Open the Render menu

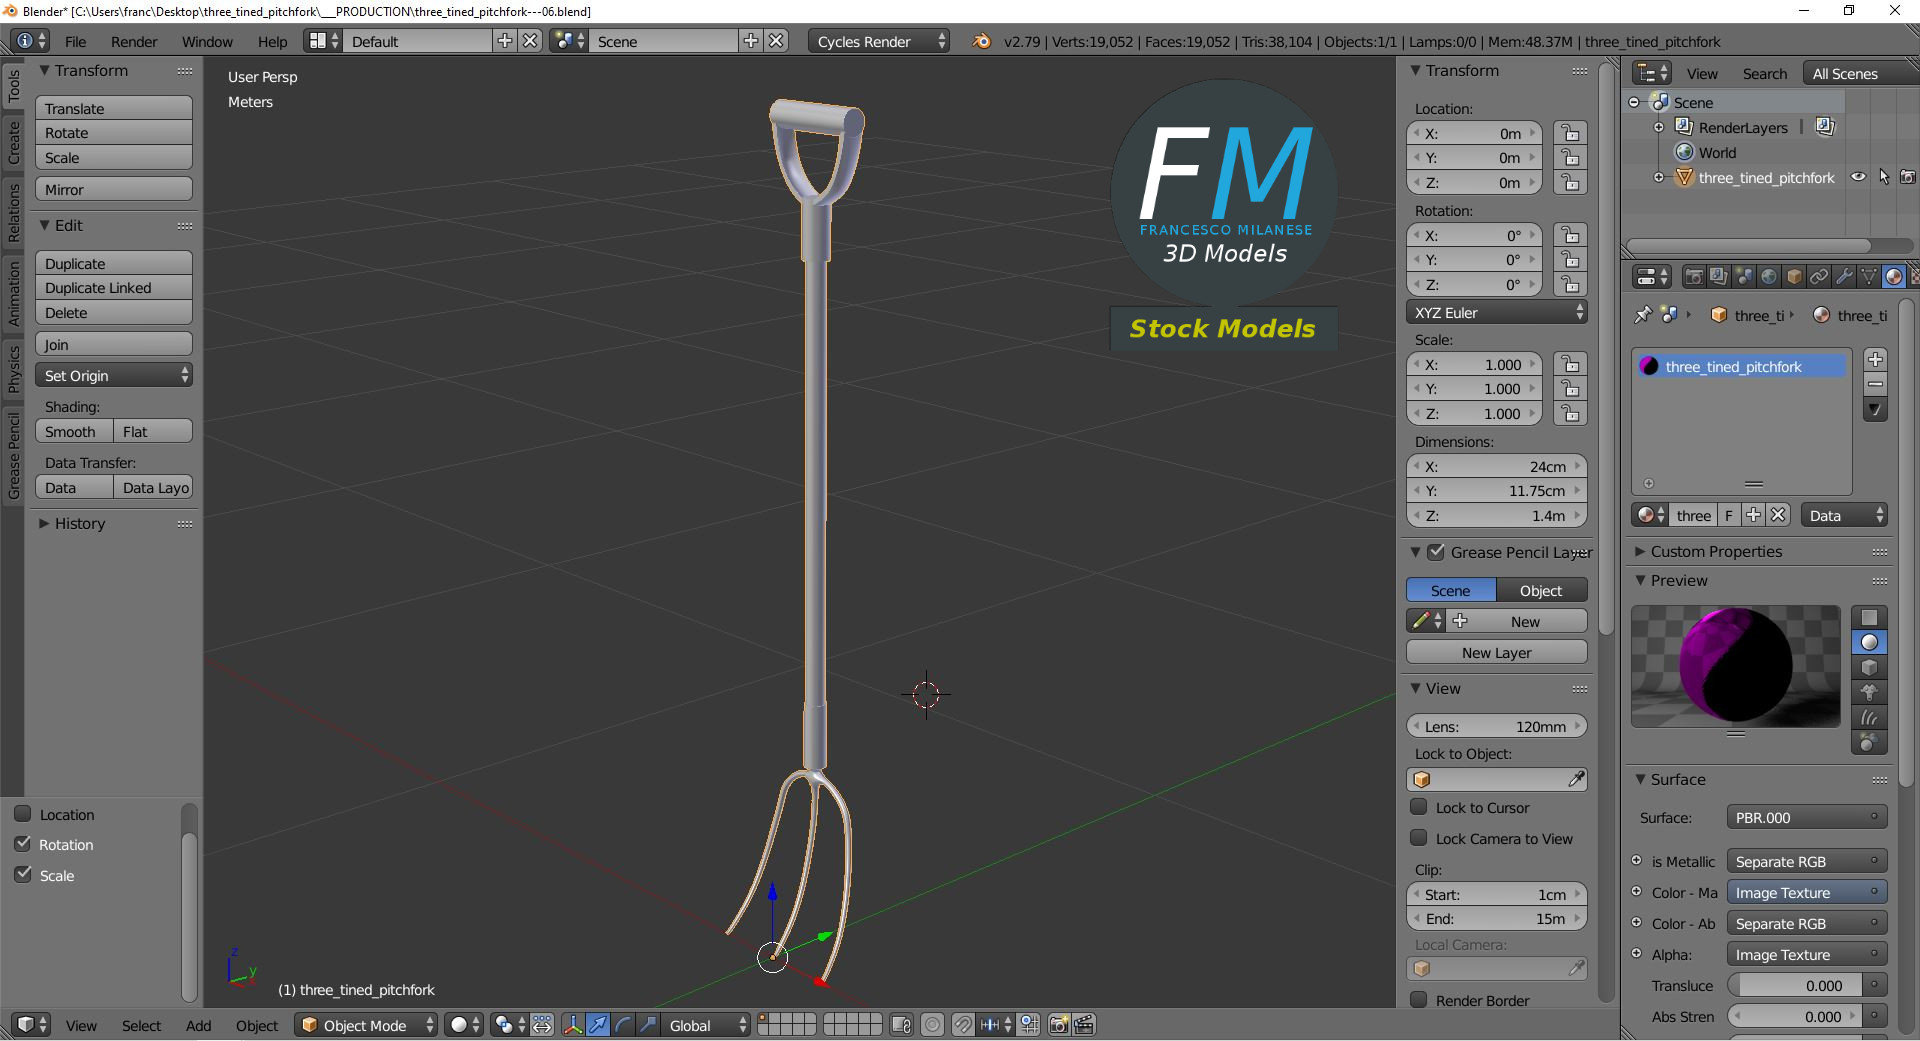pos(134,41)
